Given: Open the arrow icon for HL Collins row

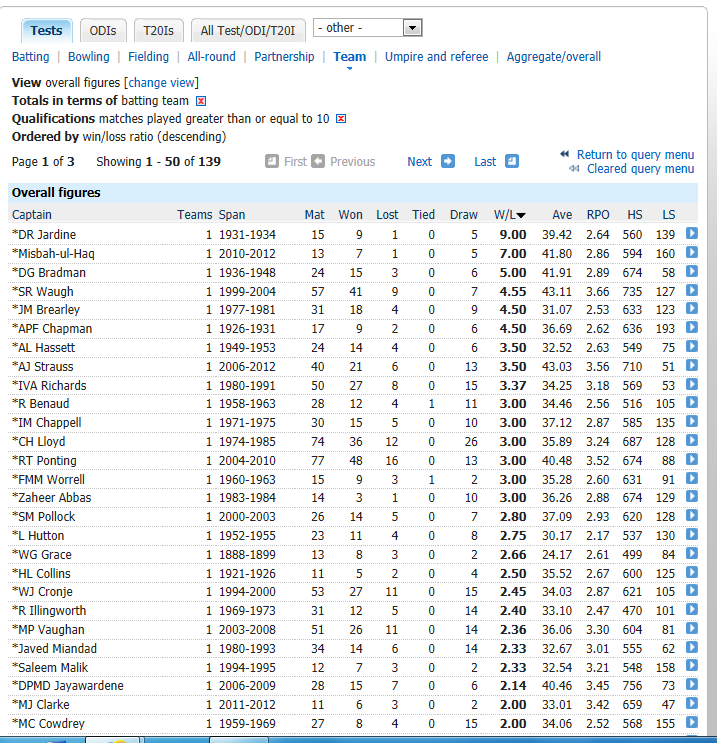Looking at the screenshot, I should [692, 572].
